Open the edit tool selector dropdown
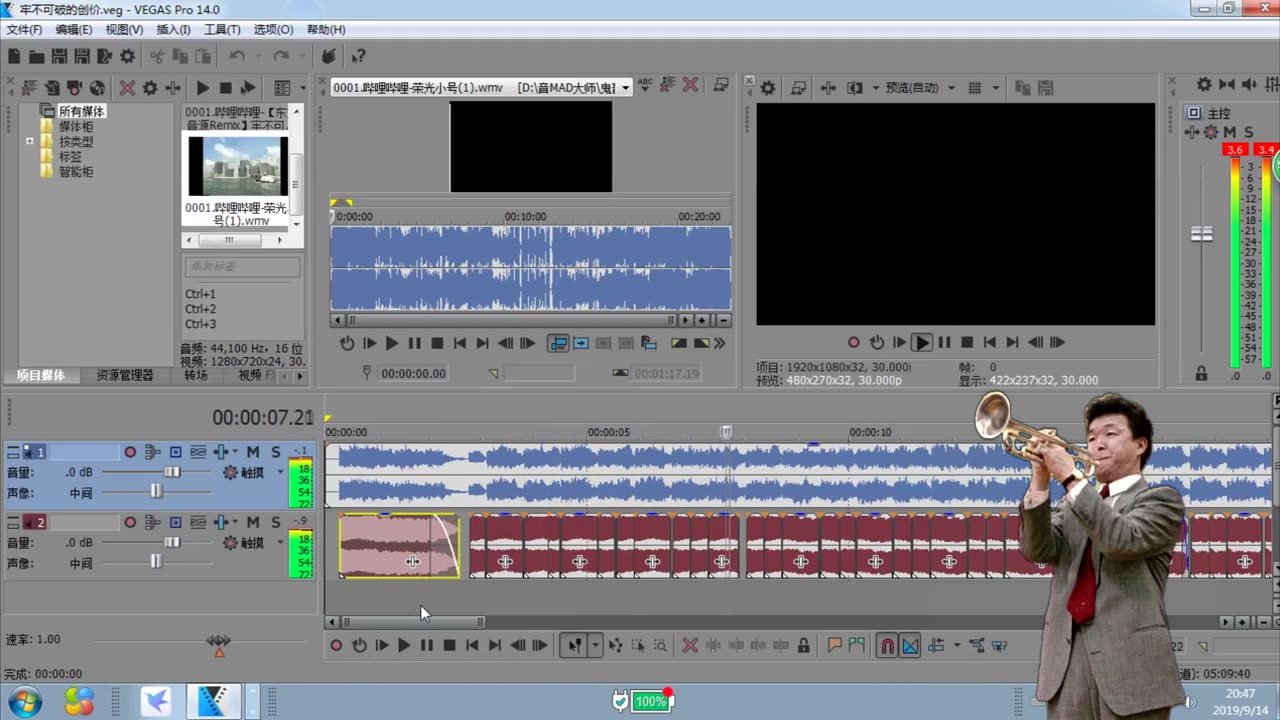This screenshot has width=1280, height=720. (595, 646)
